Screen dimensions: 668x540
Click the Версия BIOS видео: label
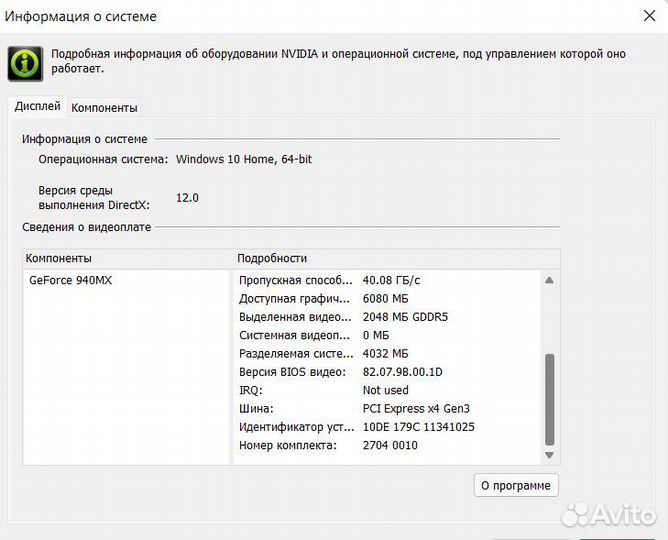coord(292,372)
